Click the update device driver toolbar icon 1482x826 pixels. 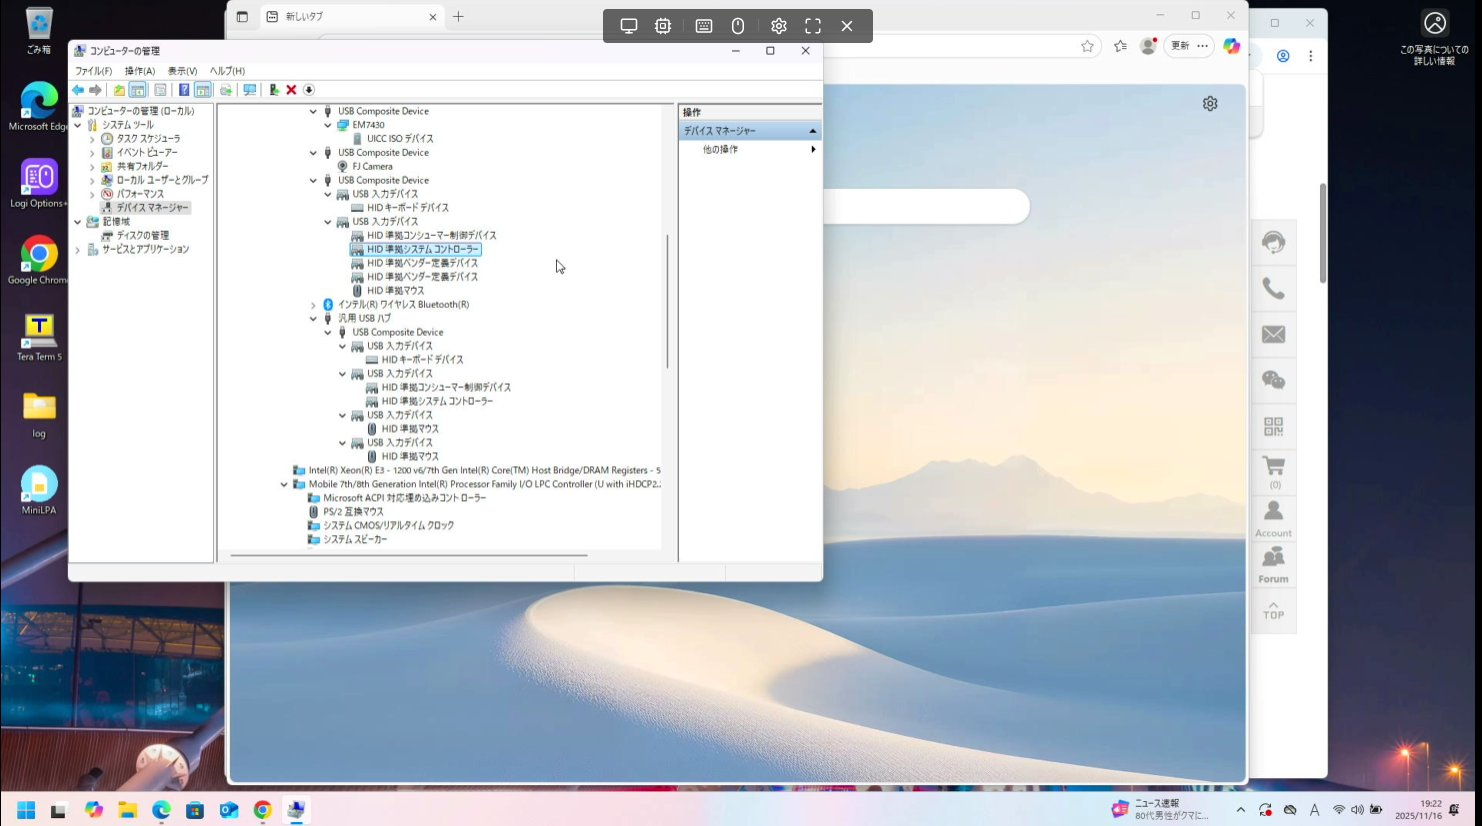(273, 90)
